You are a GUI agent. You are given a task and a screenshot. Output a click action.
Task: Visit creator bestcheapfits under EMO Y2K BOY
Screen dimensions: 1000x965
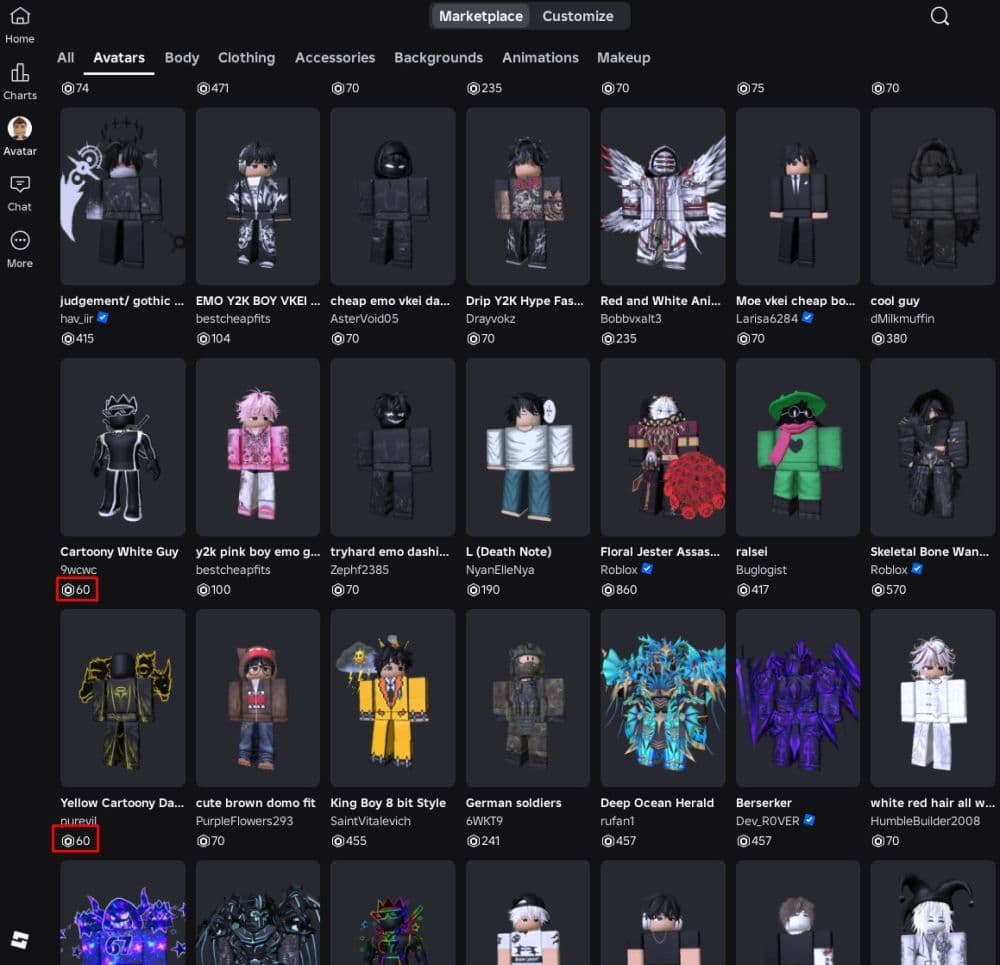tap(233, 318)
